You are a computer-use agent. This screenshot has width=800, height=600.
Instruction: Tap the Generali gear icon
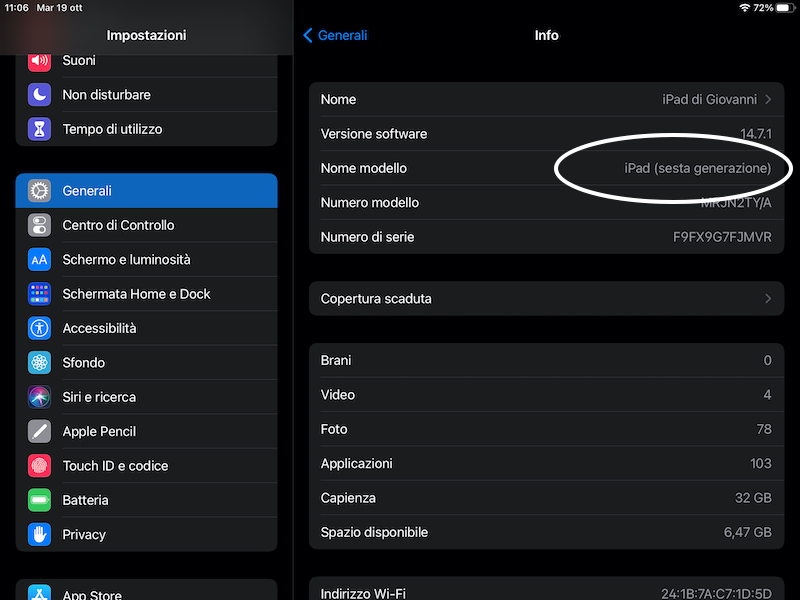(39, 191)
